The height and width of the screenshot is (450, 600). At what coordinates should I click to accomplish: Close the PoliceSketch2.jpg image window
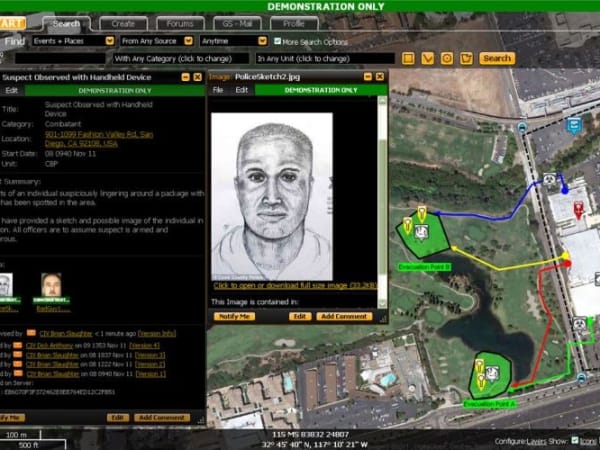382,76
